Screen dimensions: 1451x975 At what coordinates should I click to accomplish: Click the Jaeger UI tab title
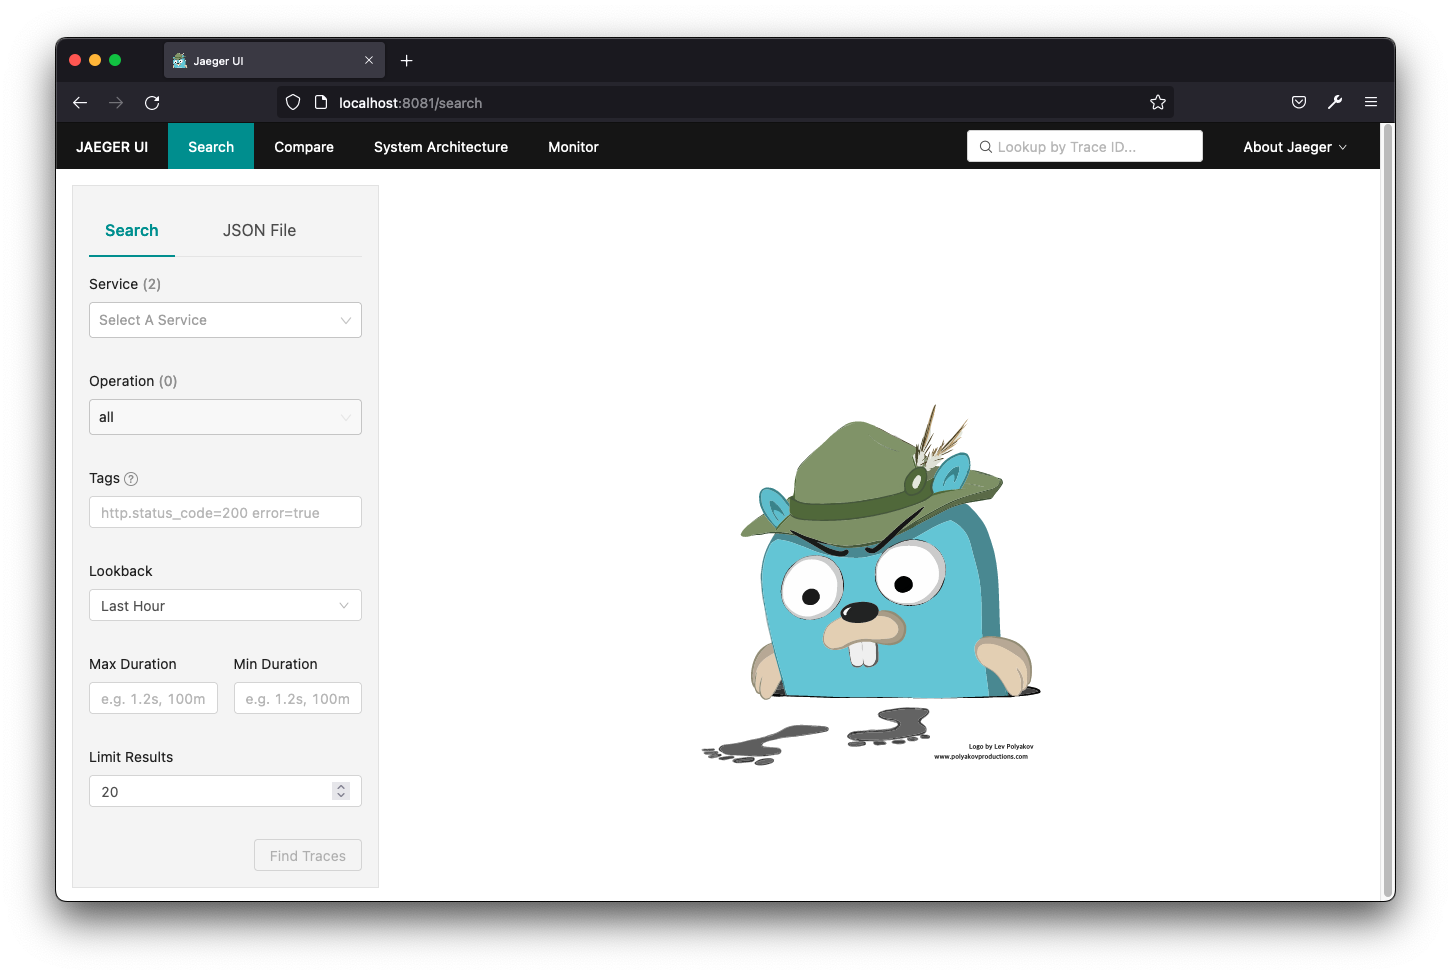(x=218, y=61)
